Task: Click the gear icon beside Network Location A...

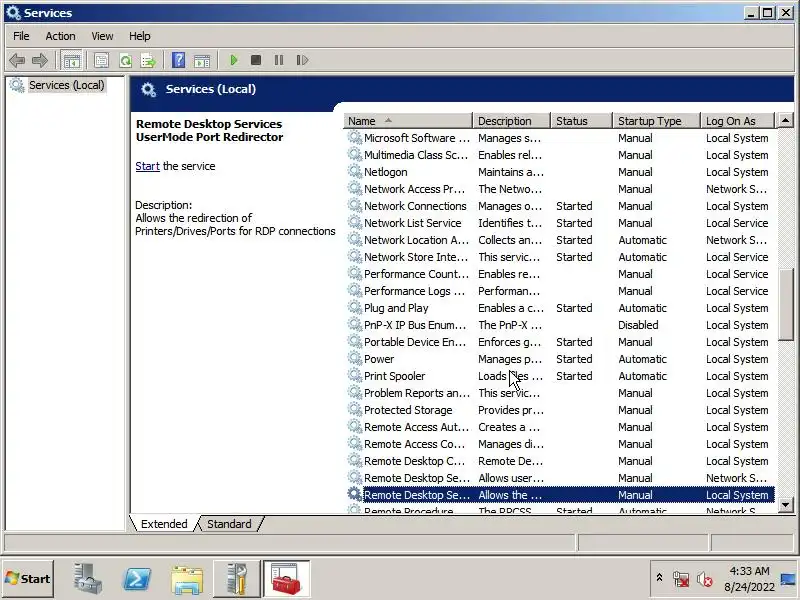Action: (355, 239)
